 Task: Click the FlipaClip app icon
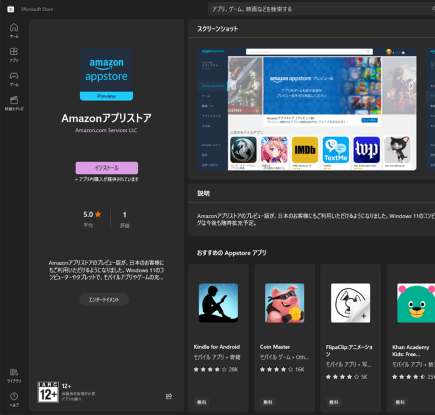(x=350, y=303)
